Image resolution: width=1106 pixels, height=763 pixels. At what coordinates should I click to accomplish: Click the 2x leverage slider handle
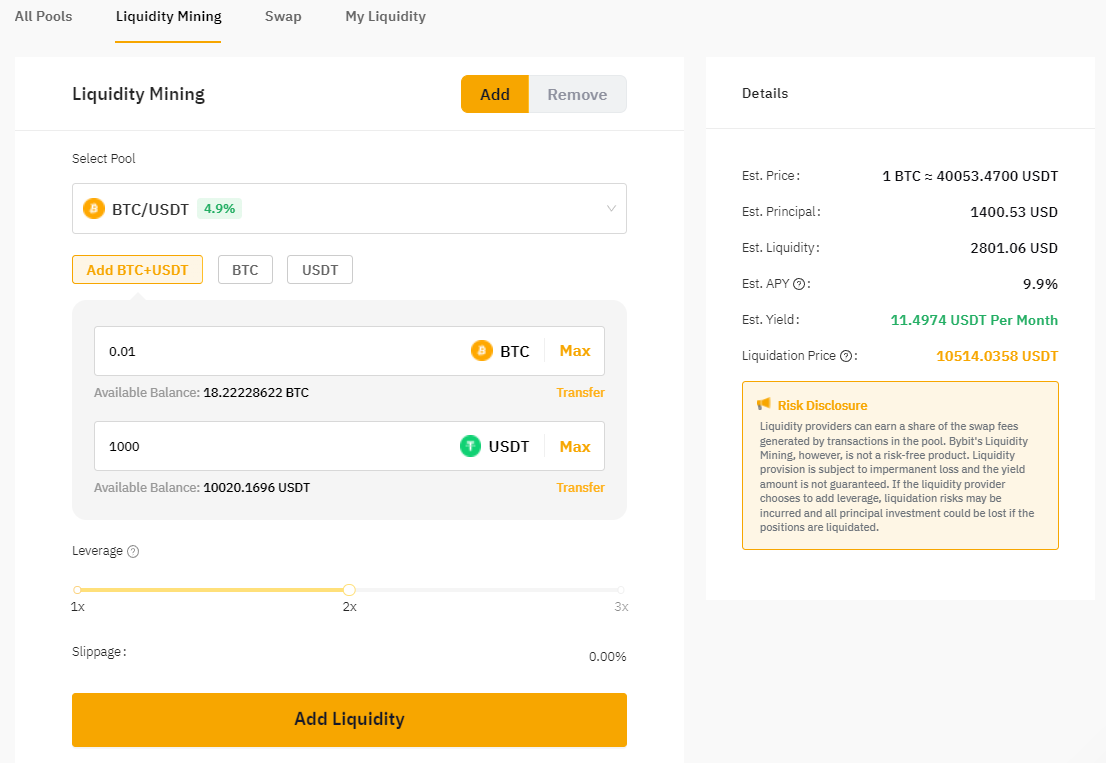click(x=349, y=590)
